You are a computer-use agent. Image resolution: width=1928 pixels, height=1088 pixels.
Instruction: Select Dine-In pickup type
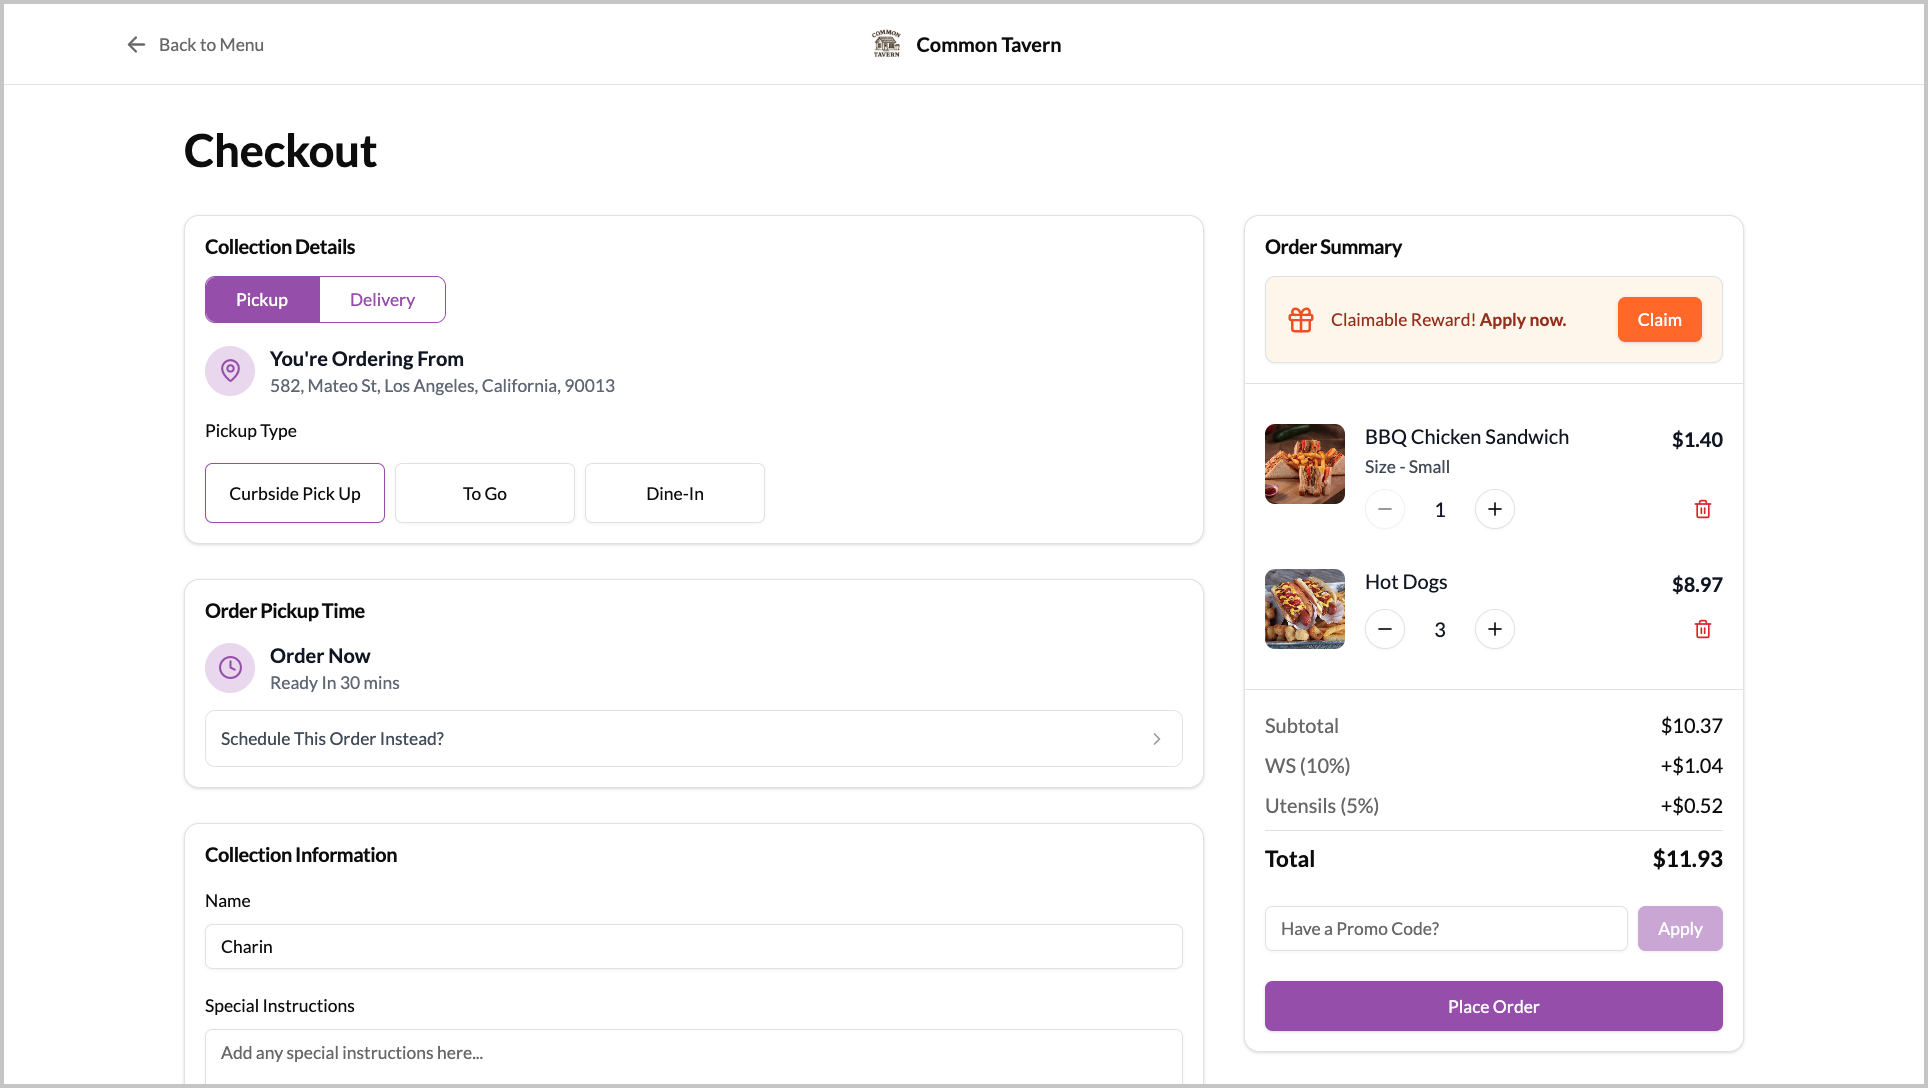point(675,493)
